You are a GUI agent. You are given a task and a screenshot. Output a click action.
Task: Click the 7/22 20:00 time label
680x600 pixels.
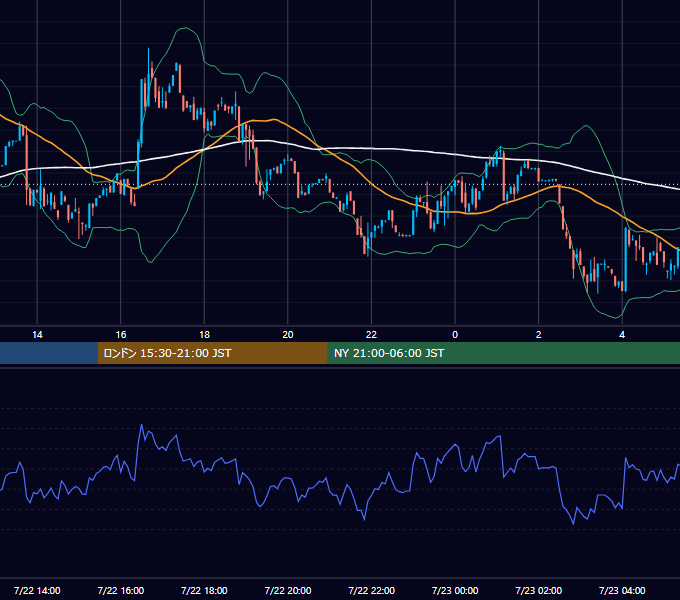[x=288, y=590]
